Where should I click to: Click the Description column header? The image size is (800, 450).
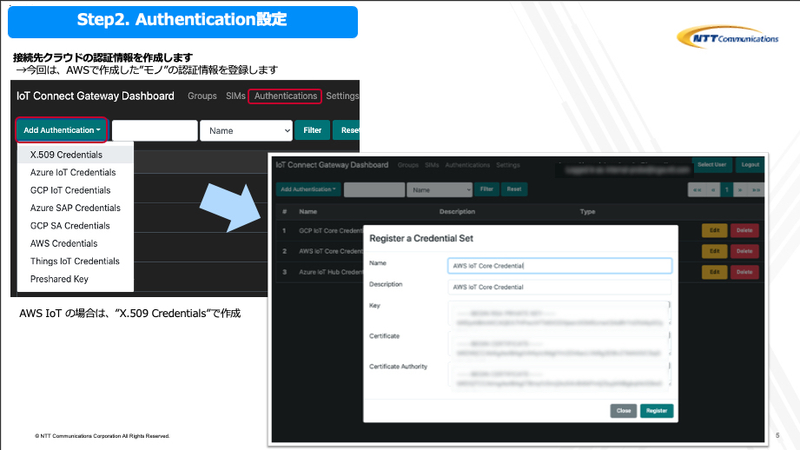click(457, 212)
